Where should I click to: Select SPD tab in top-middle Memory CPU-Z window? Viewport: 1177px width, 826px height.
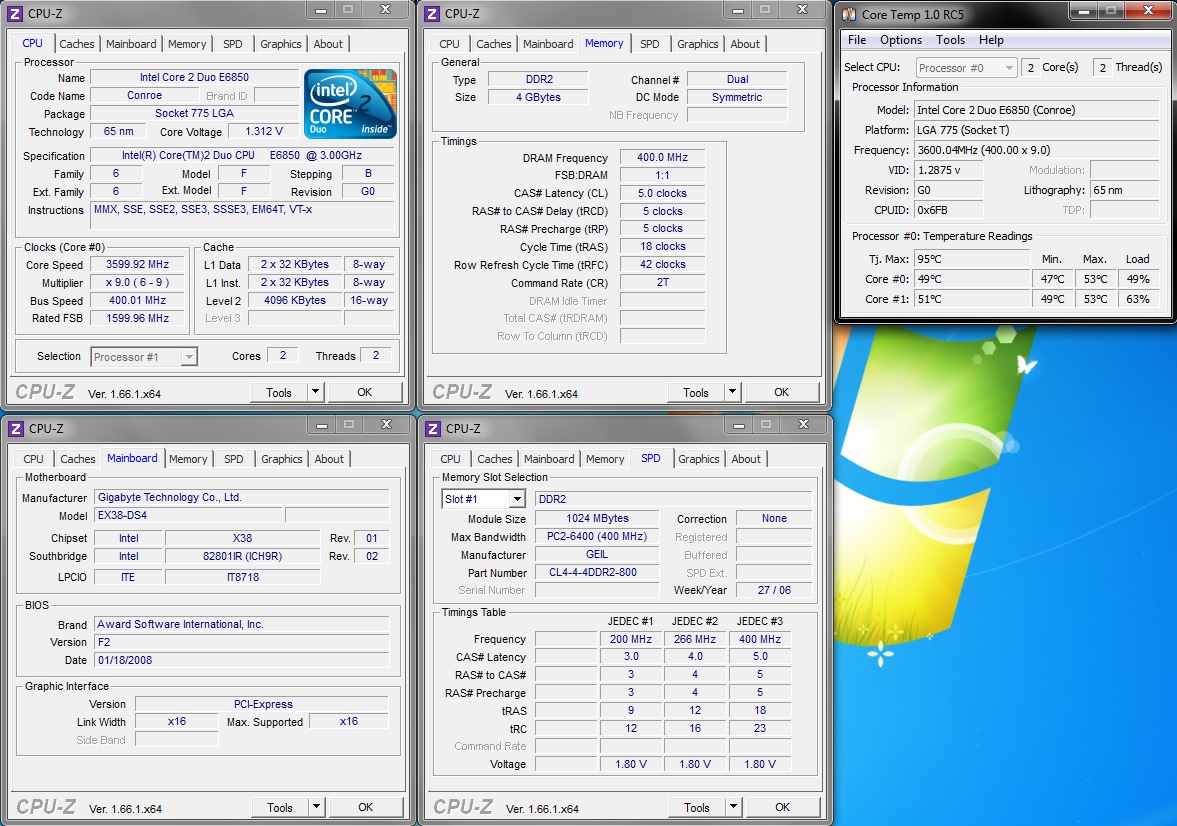coord(650,44)
